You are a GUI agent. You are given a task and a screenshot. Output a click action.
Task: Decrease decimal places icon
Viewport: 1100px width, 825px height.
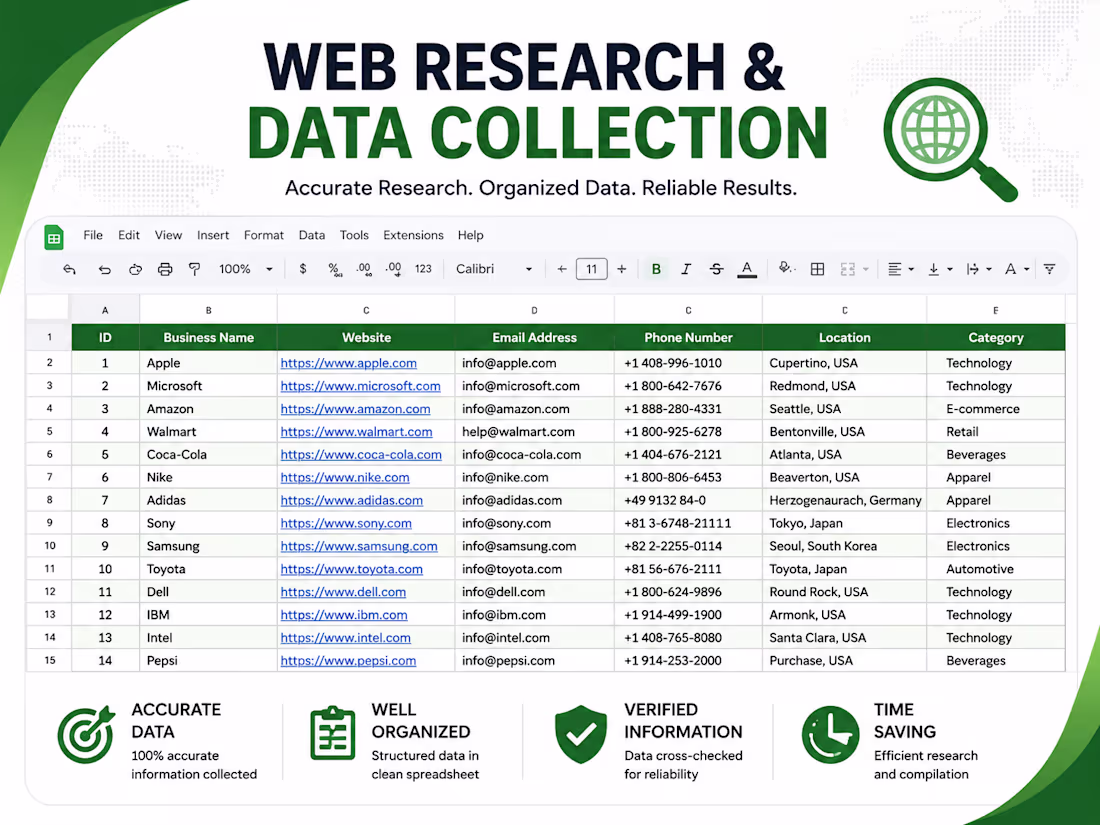363,269
